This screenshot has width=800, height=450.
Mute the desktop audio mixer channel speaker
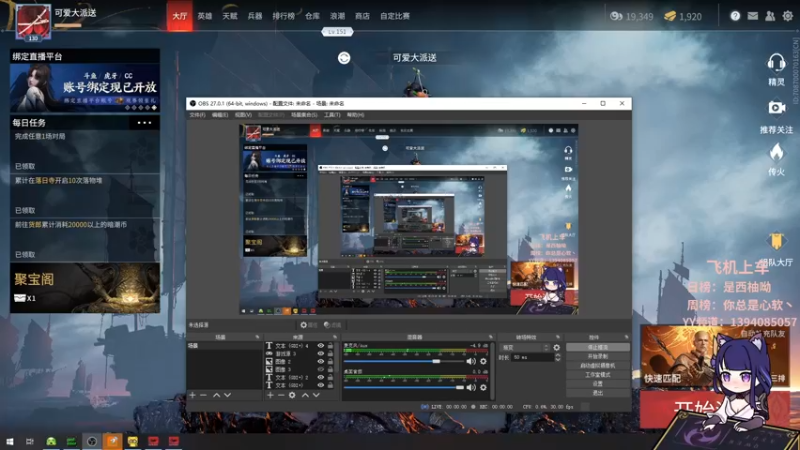tap(470, 387)
